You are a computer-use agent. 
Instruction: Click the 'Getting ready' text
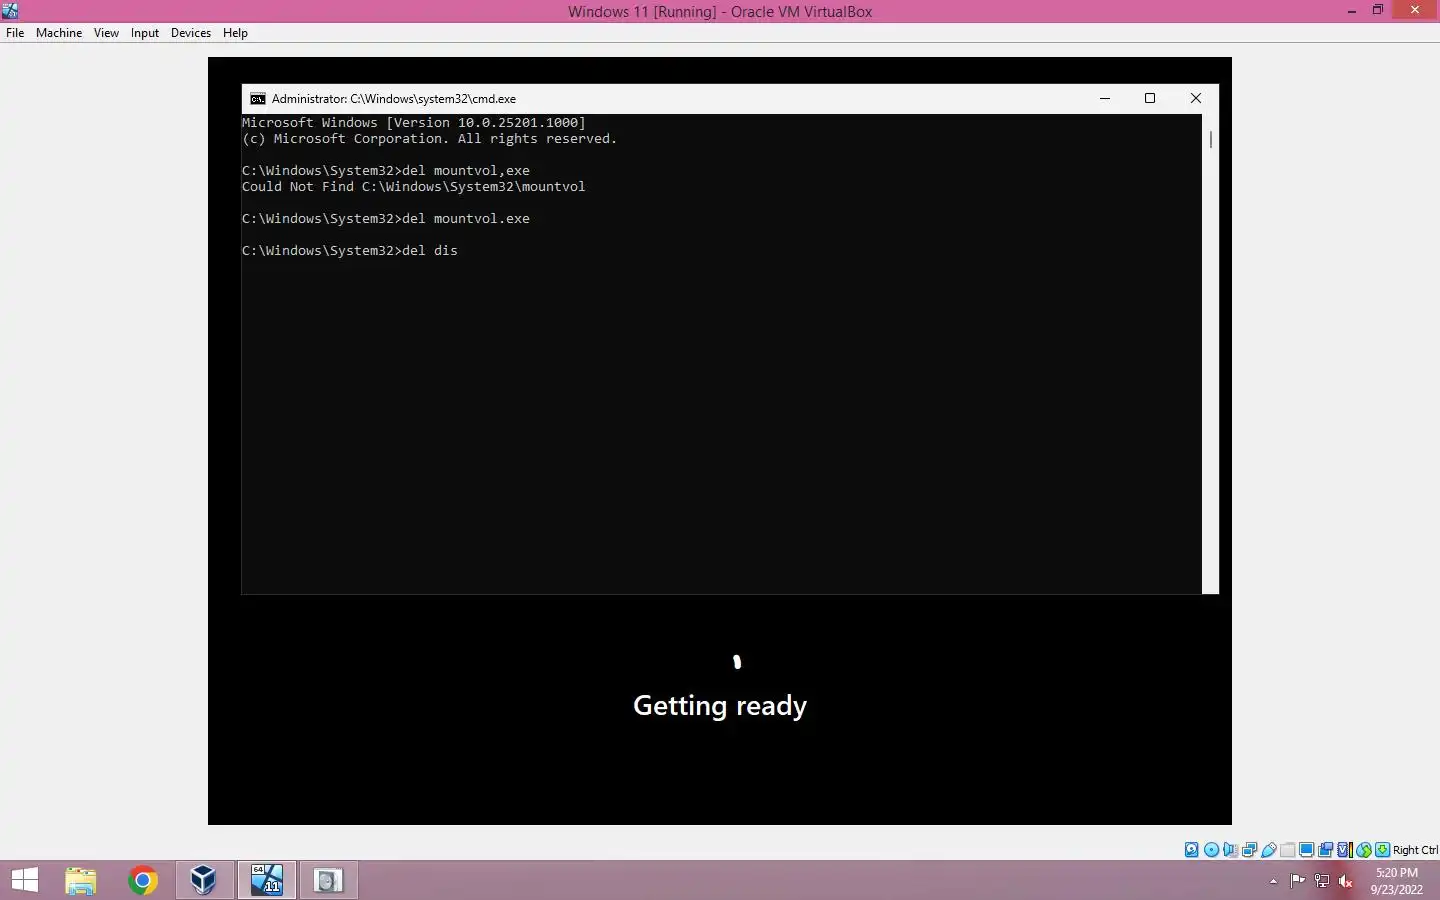pos(720,706)
